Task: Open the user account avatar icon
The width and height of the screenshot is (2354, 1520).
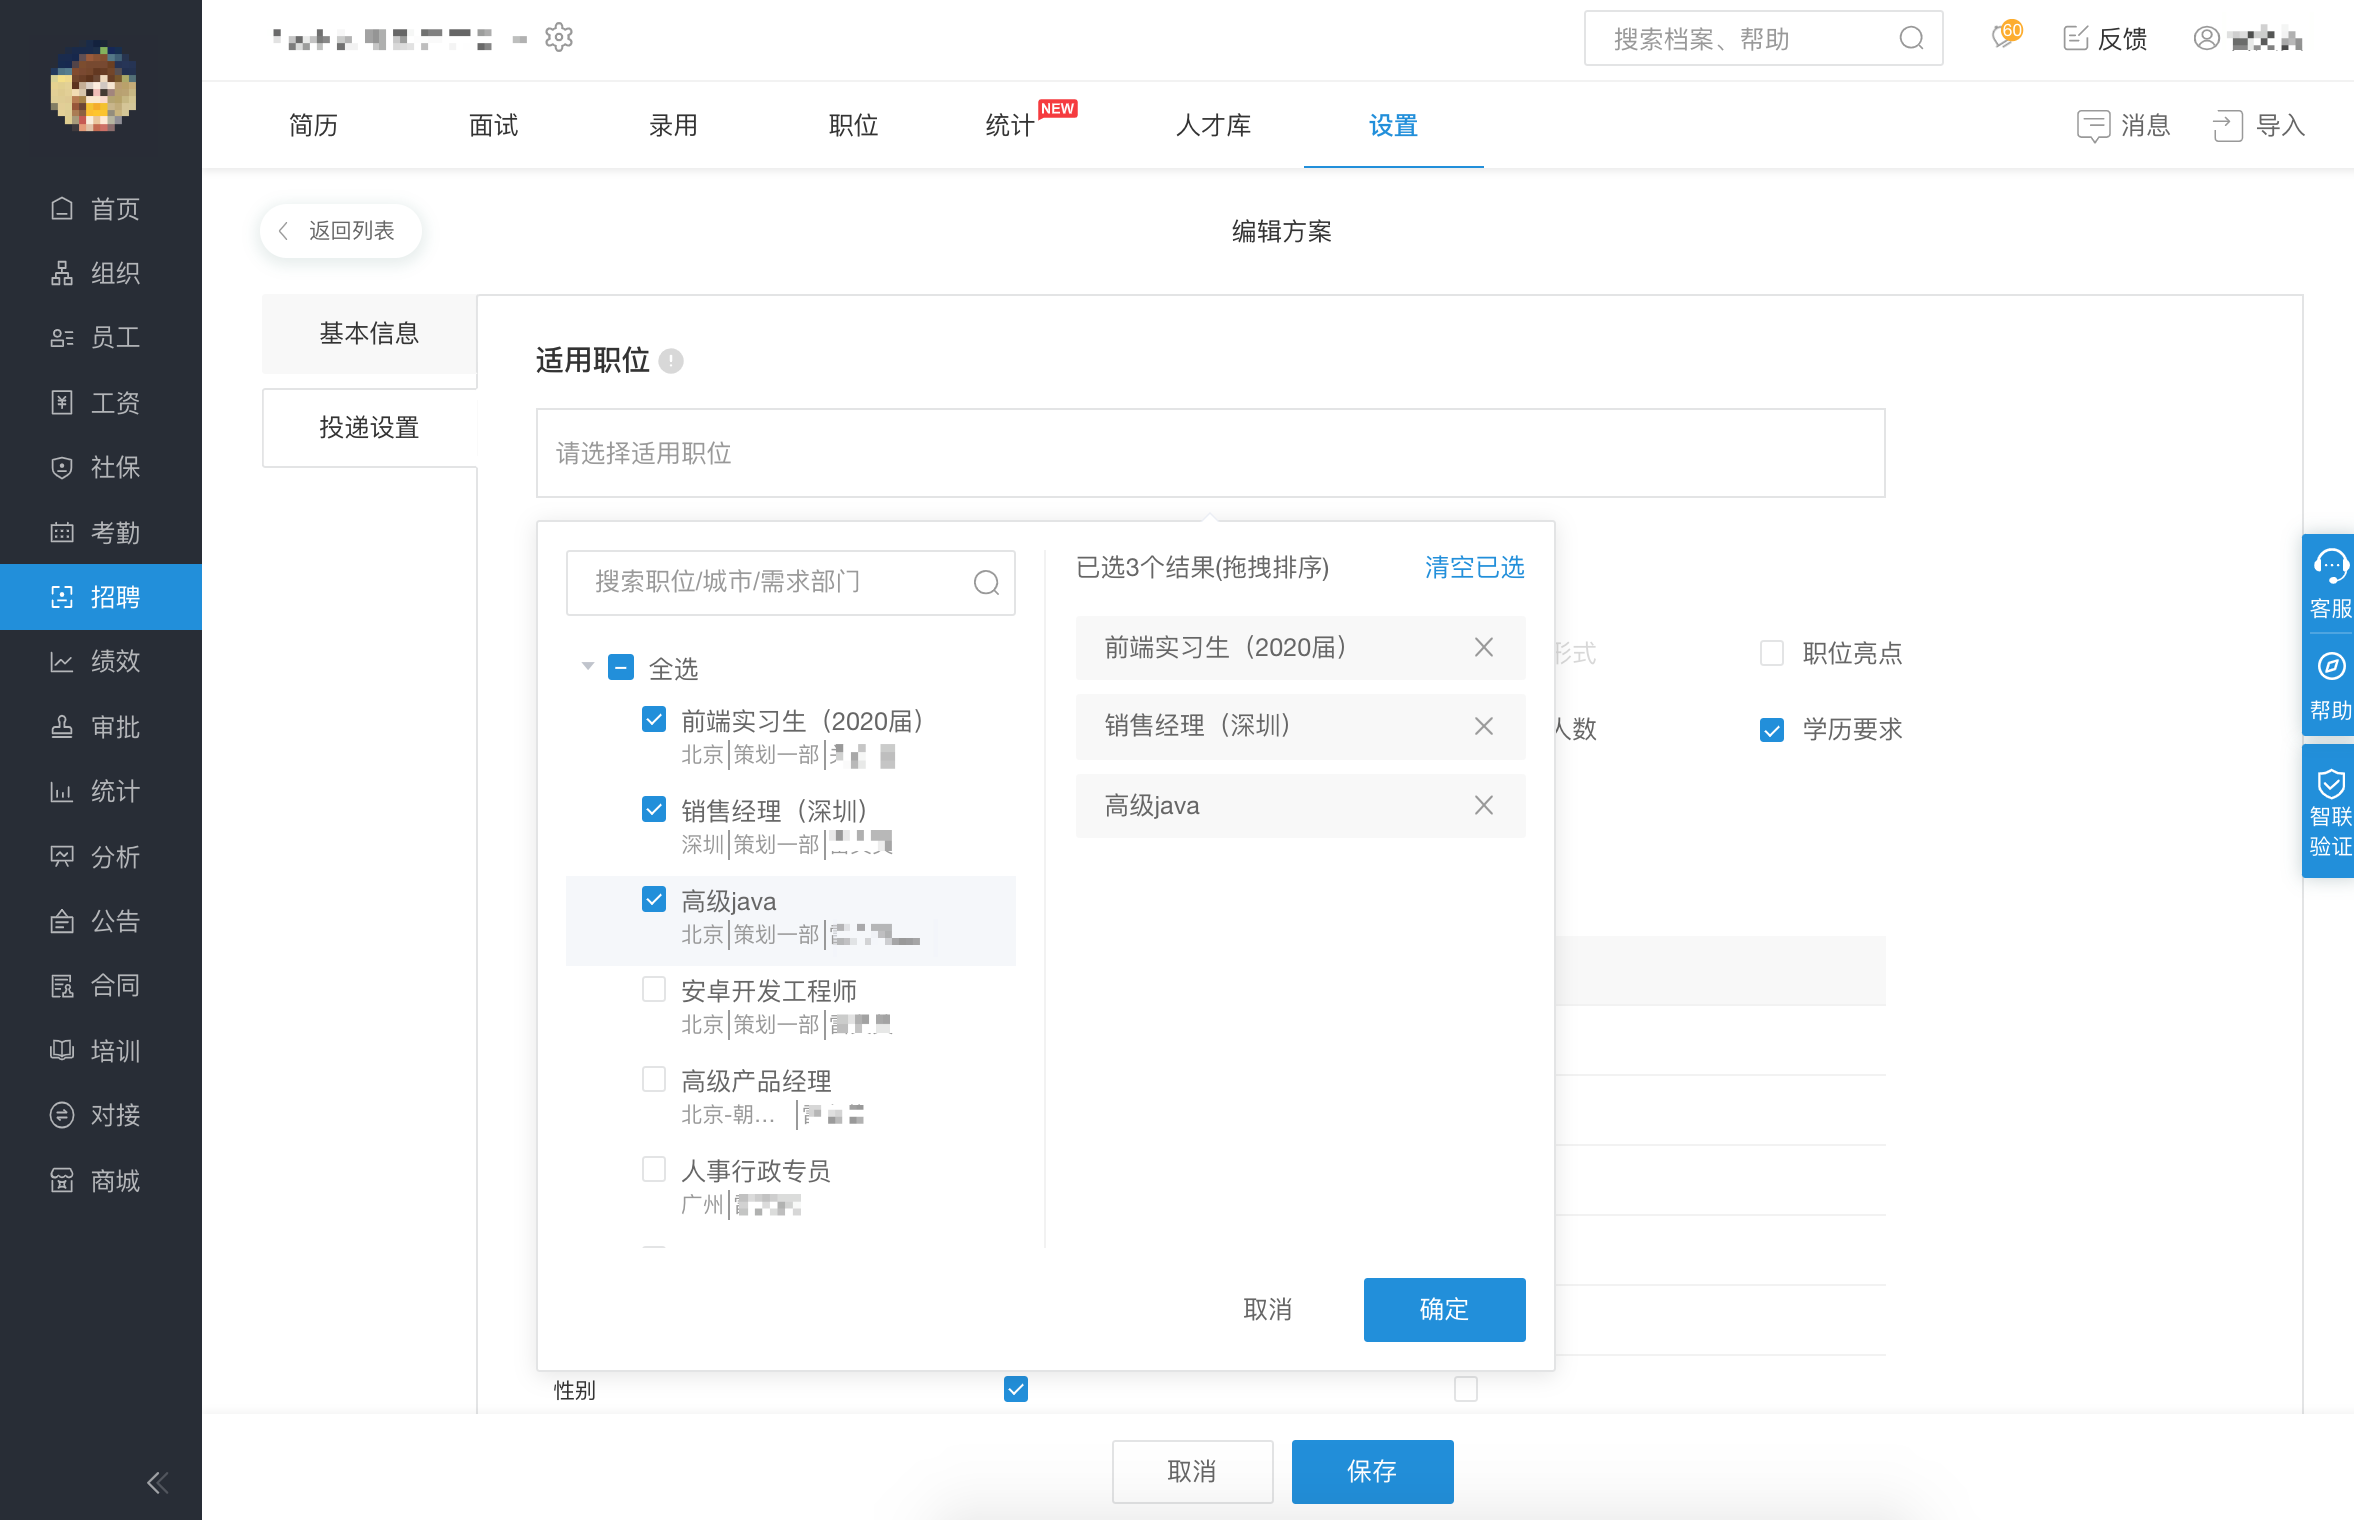Action: [x=2206, y=39]
